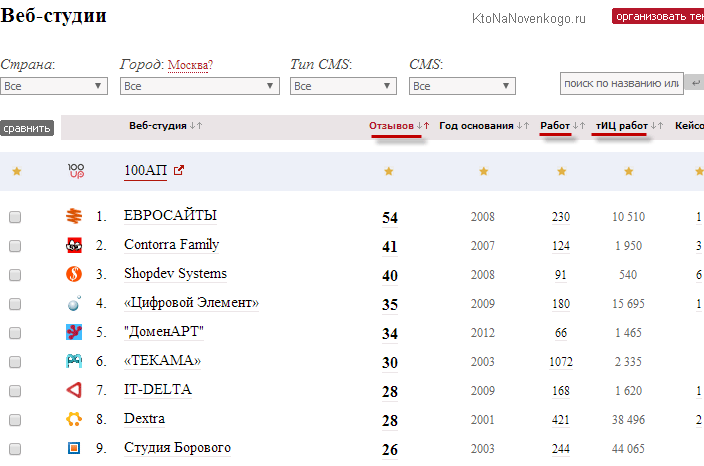This screenshot has height=466, width=704.
Task: Open the Студия Борового studio page
Action: click(x=177, y=448)
